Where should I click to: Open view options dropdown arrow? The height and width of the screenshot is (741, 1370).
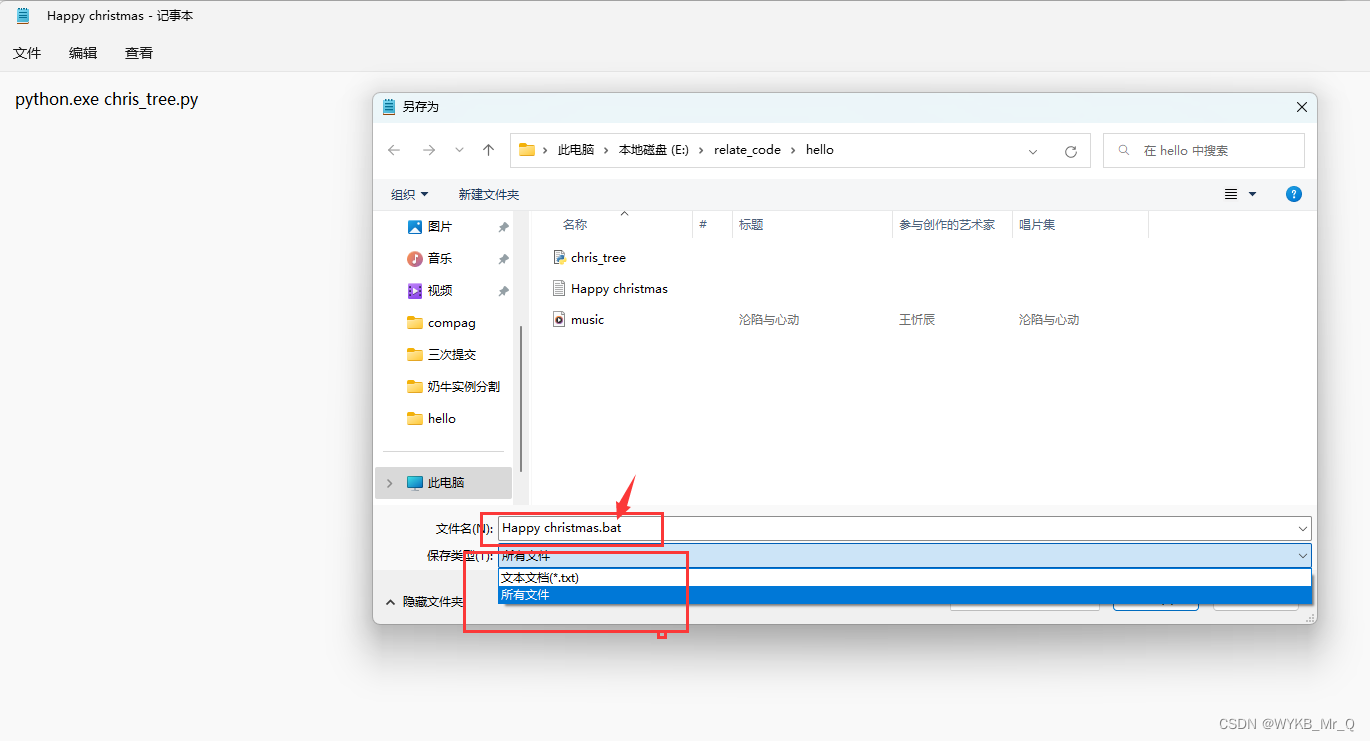pos(1252,194)
